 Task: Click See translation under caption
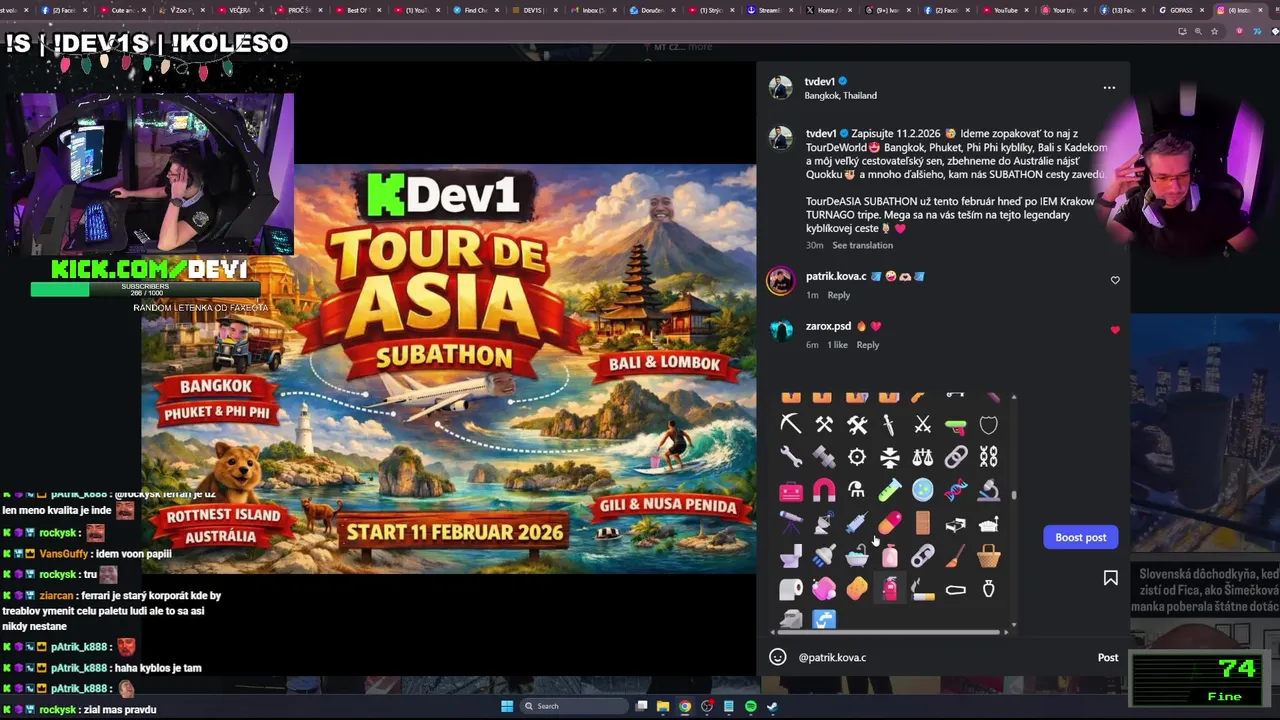coord(863,245)
